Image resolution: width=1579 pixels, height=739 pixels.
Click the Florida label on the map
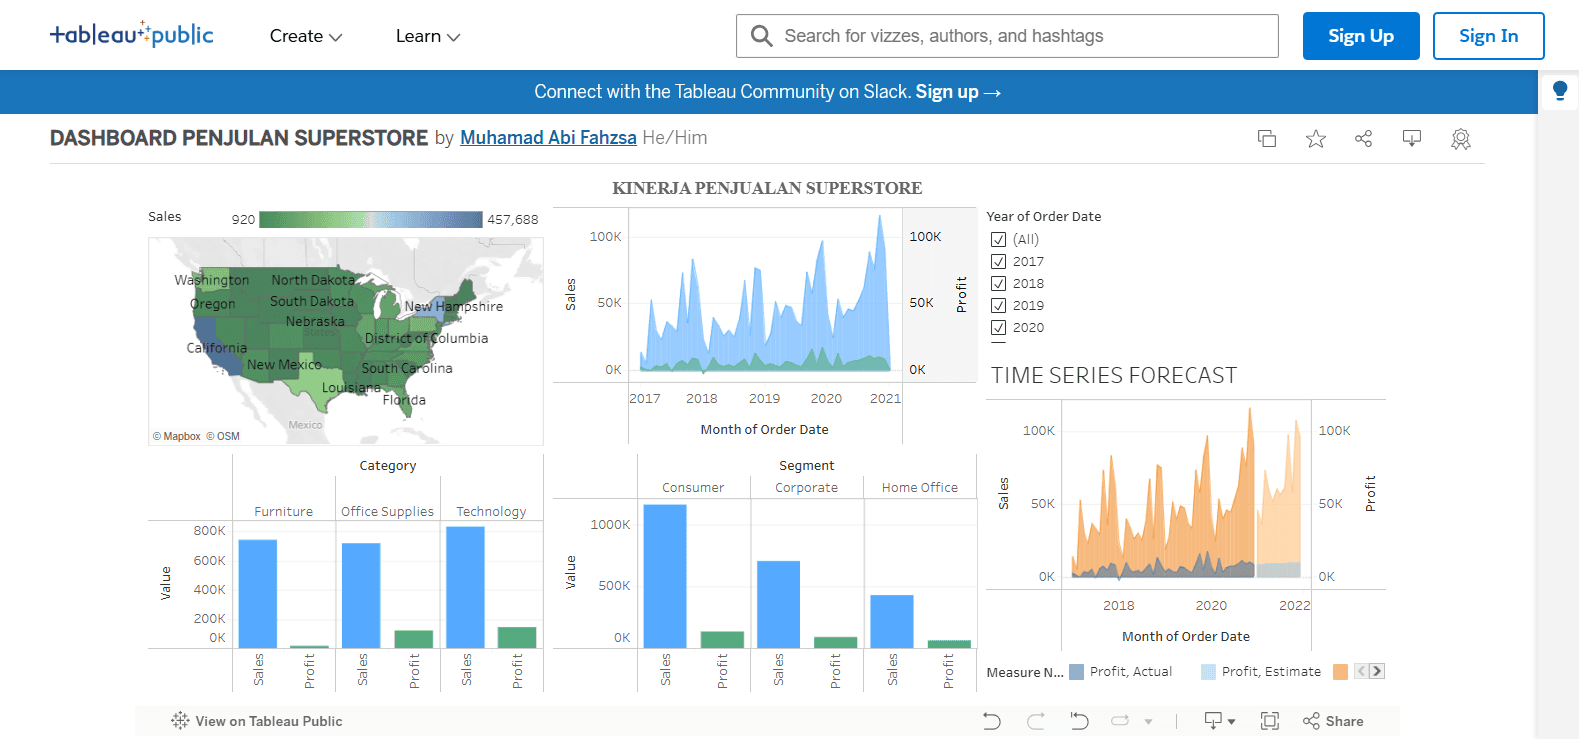coord(404,400)
